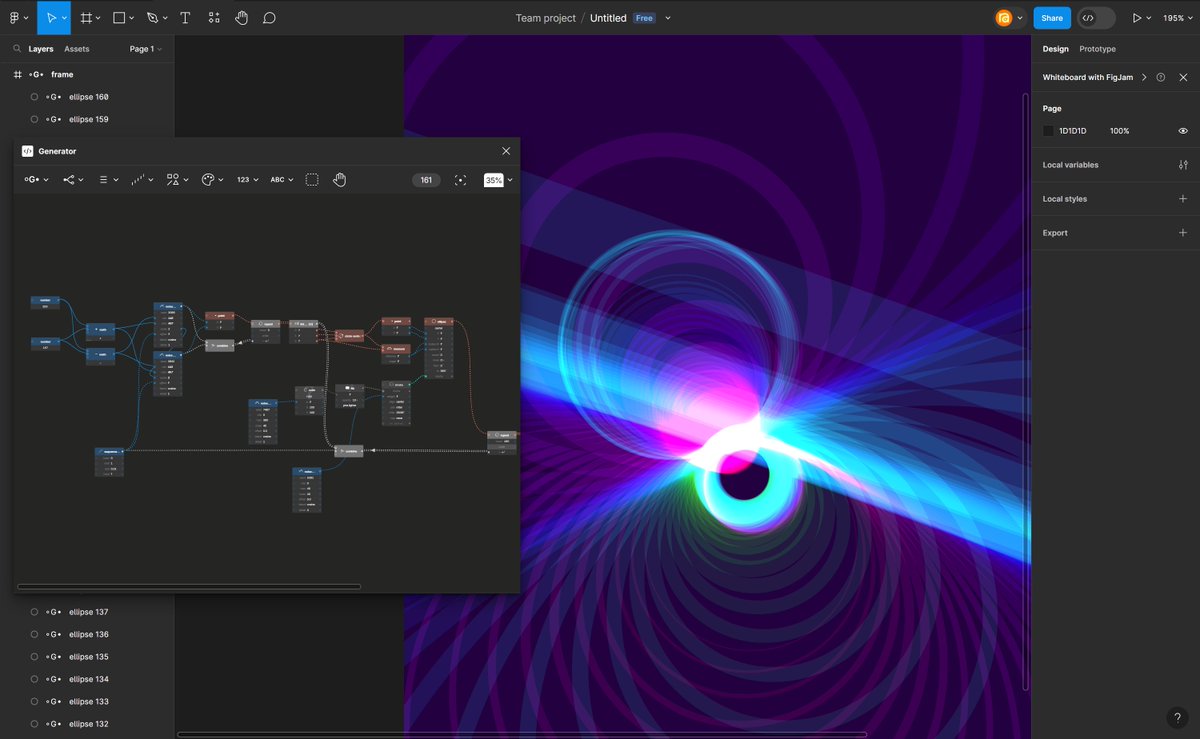Open the node graph dropdown in Generator
The width and height of the screenshot is (1200, 739).
point(73,180)
